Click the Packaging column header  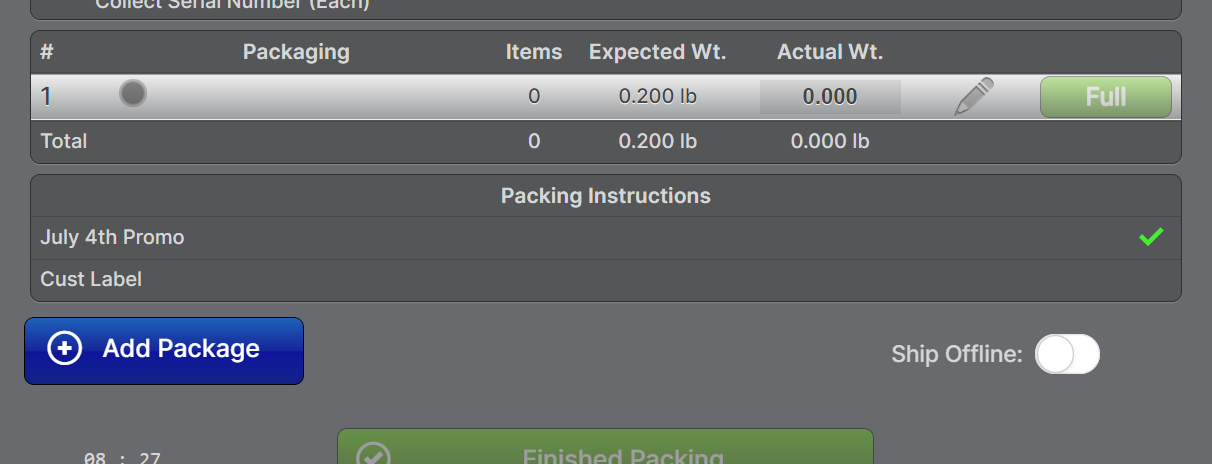pyautogui.click(x=296, y=52)
